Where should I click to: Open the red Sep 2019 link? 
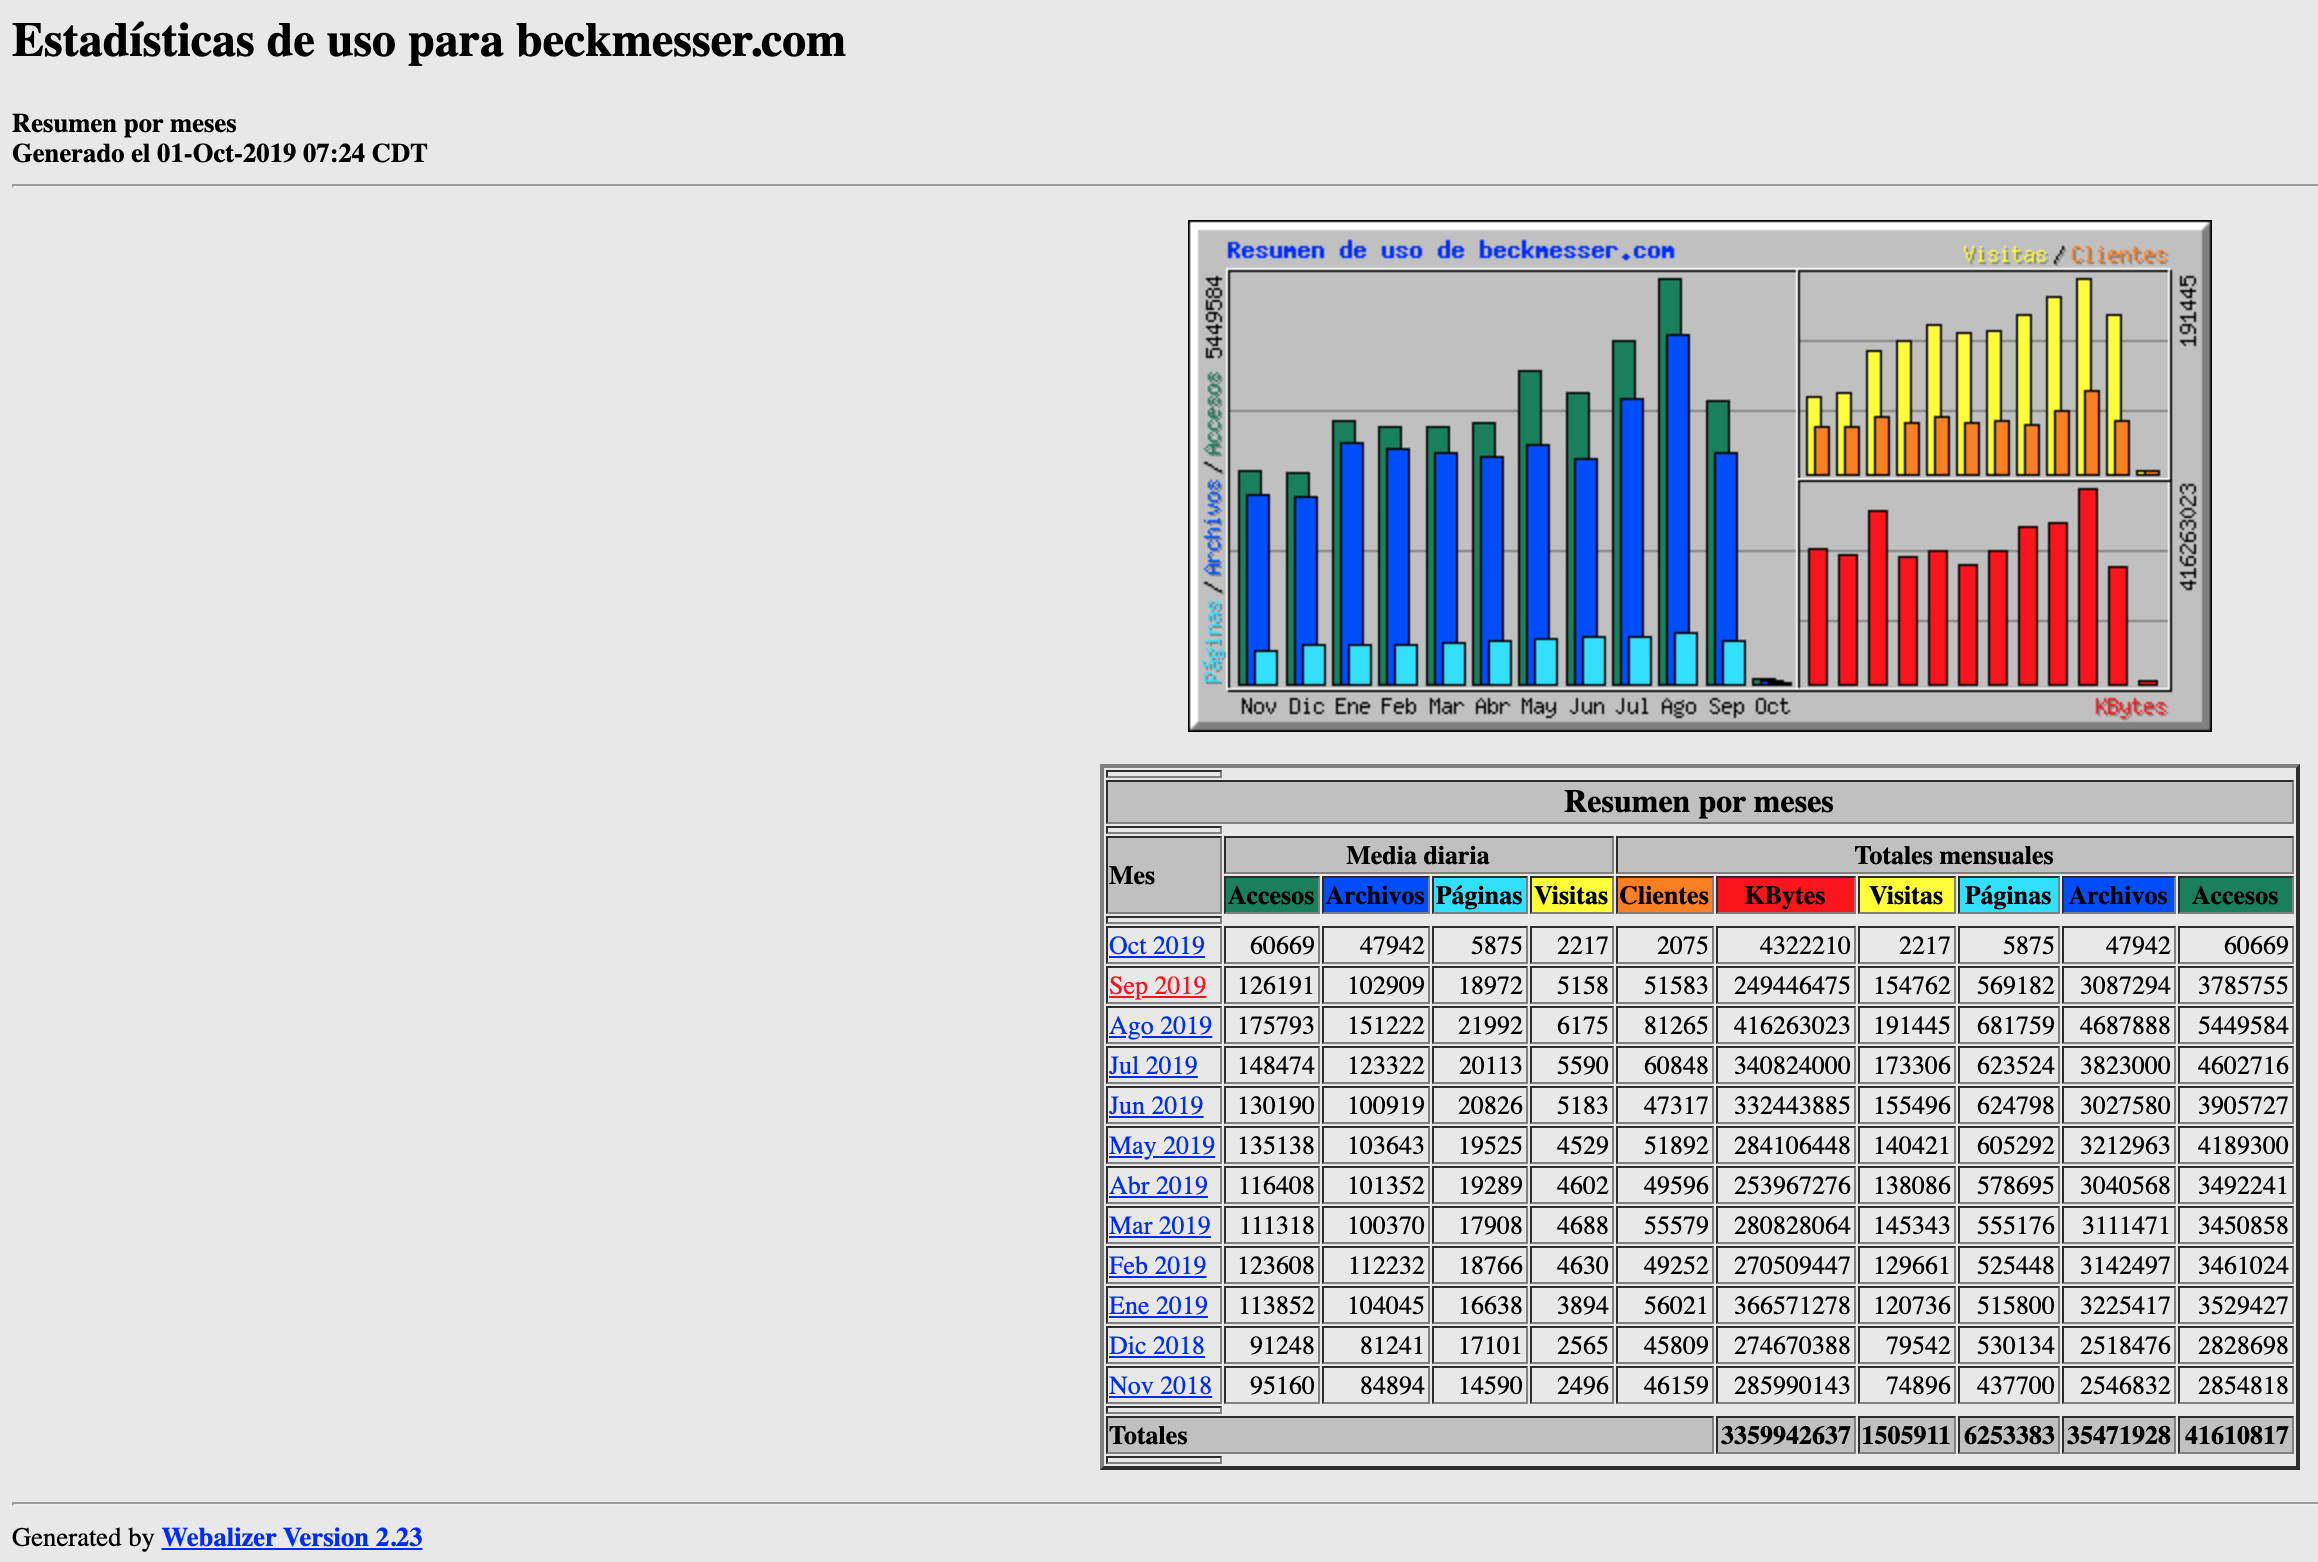point(1157,985)
